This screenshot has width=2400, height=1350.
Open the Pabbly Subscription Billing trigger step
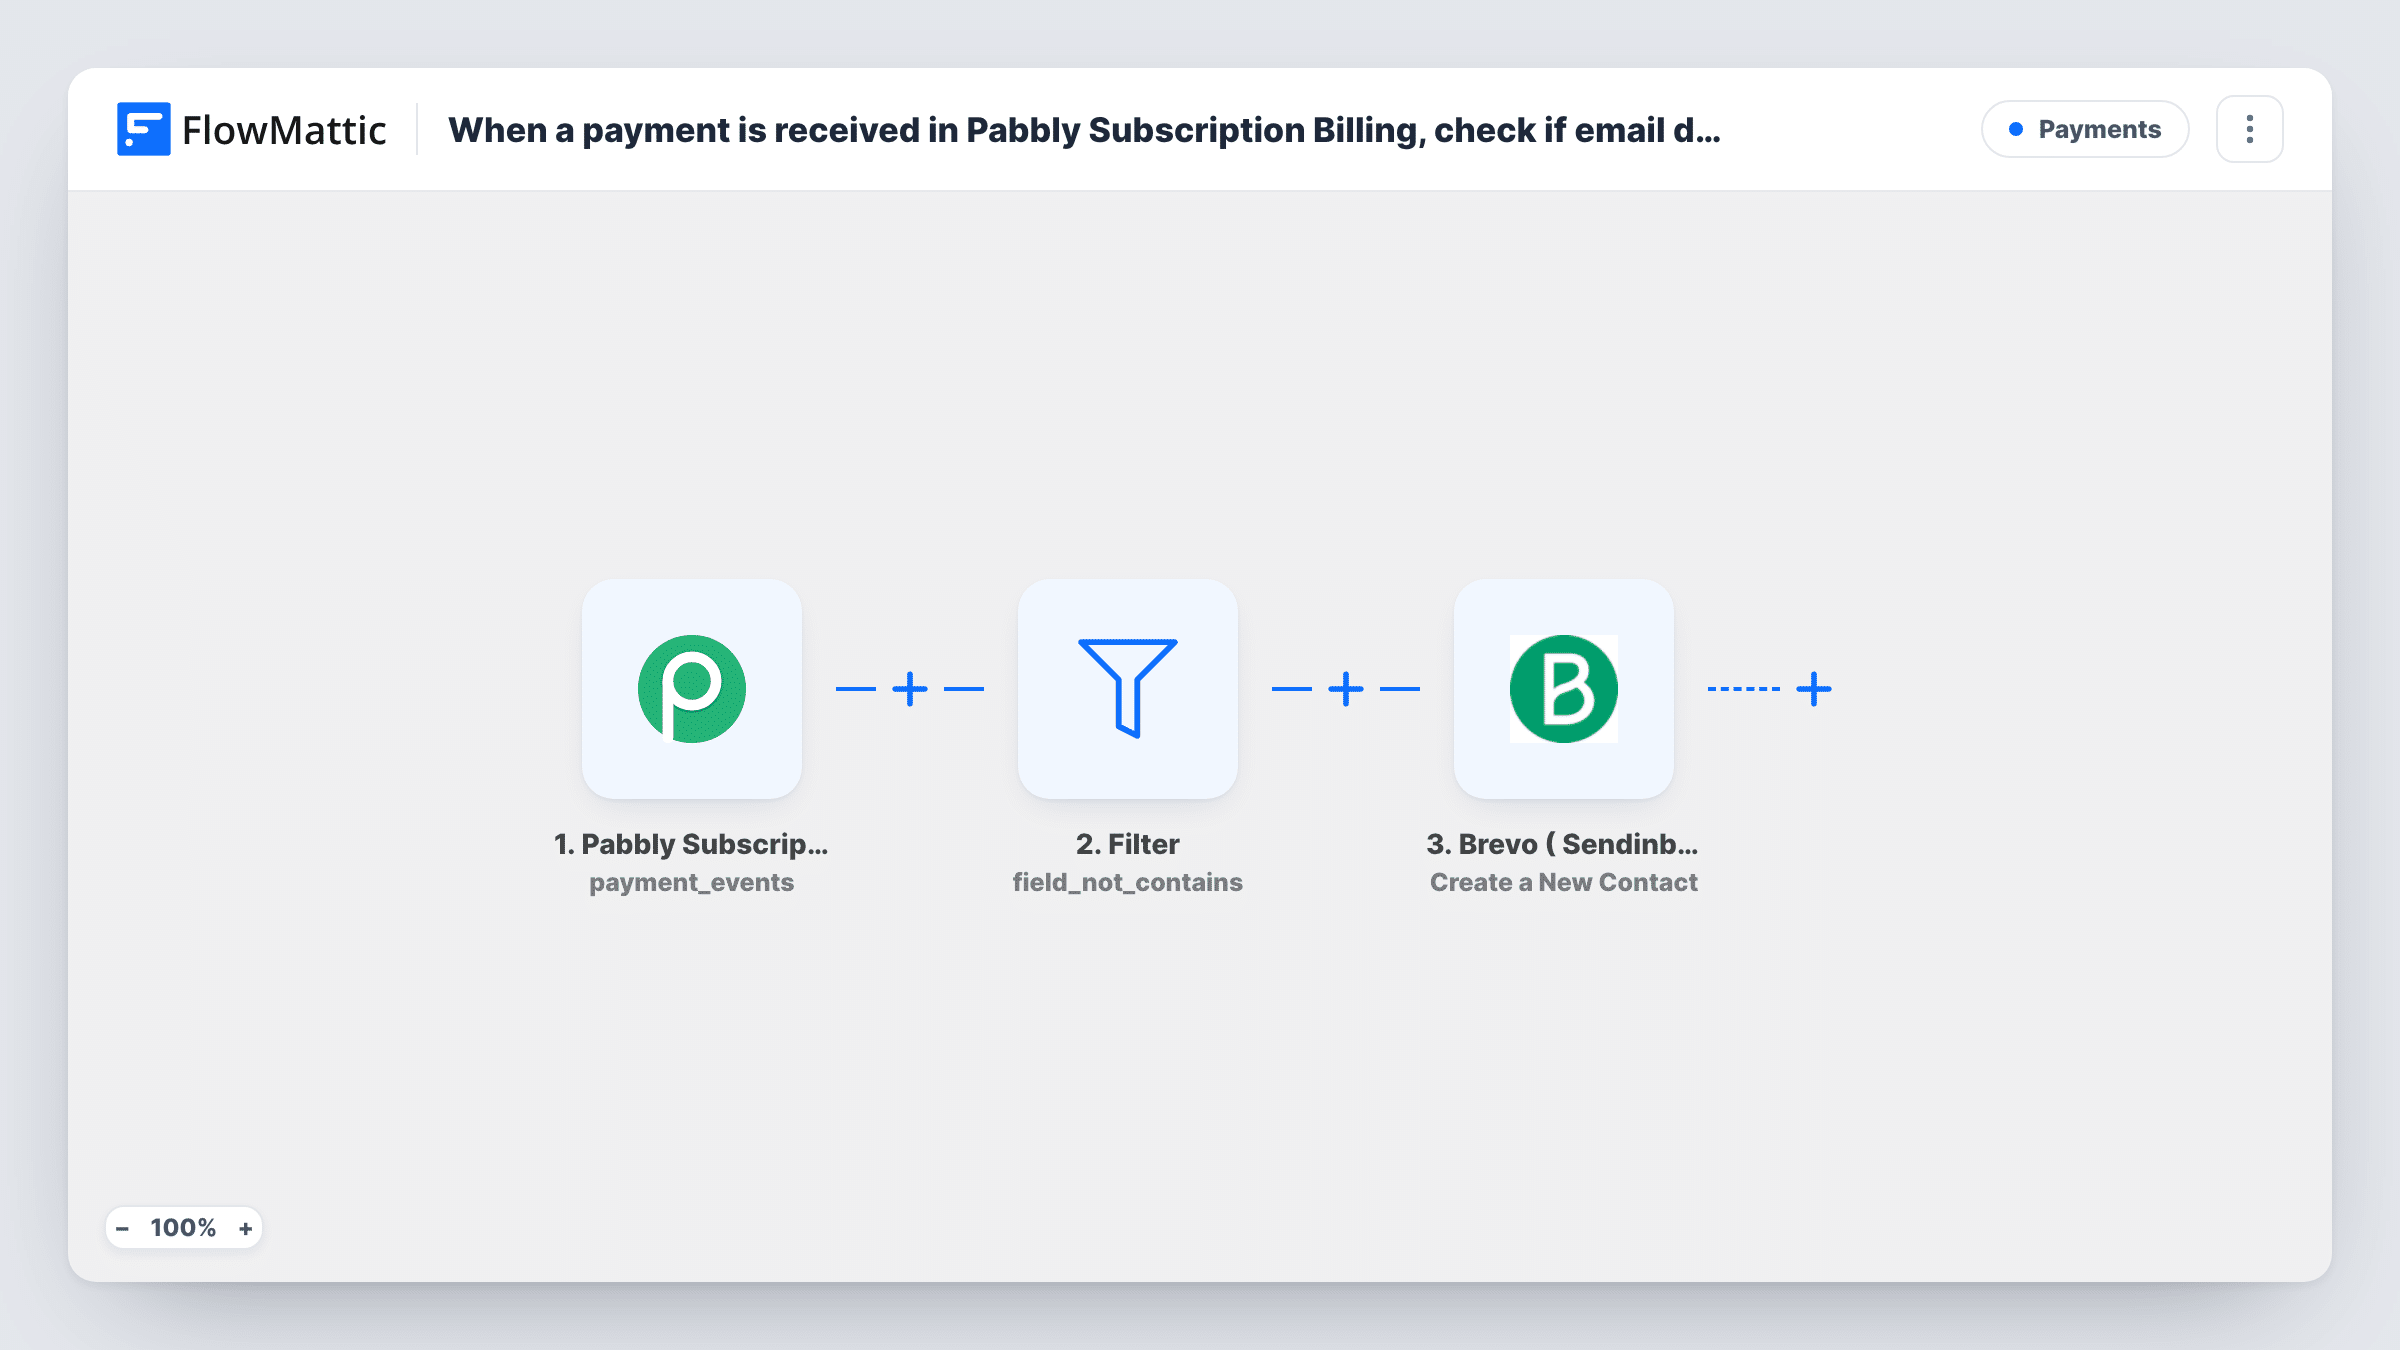[x=692, y=689]
